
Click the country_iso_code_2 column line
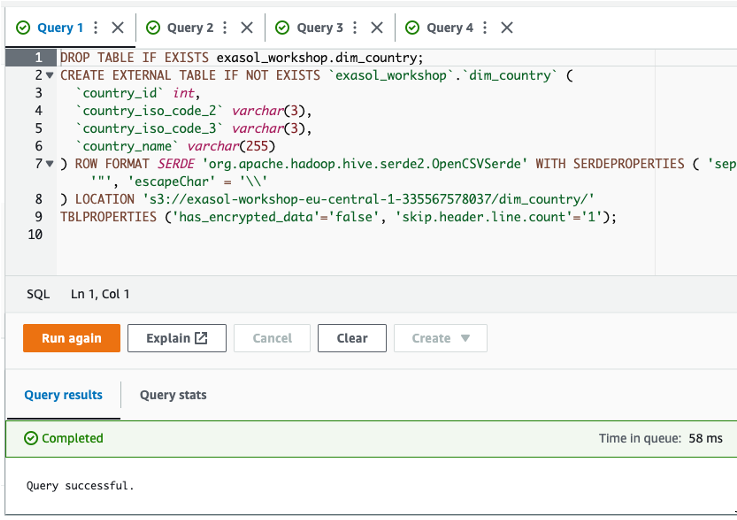tap(194, 111)
